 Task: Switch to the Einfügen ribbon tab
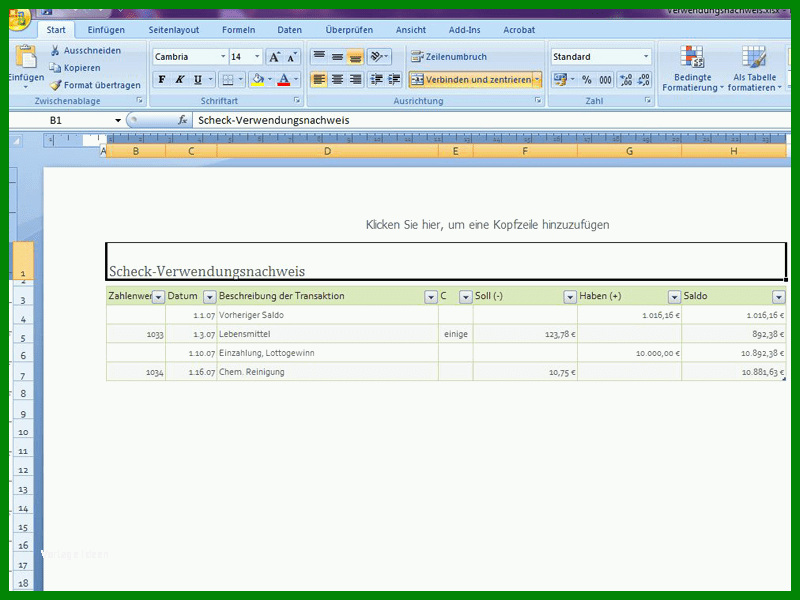(106, 30)
